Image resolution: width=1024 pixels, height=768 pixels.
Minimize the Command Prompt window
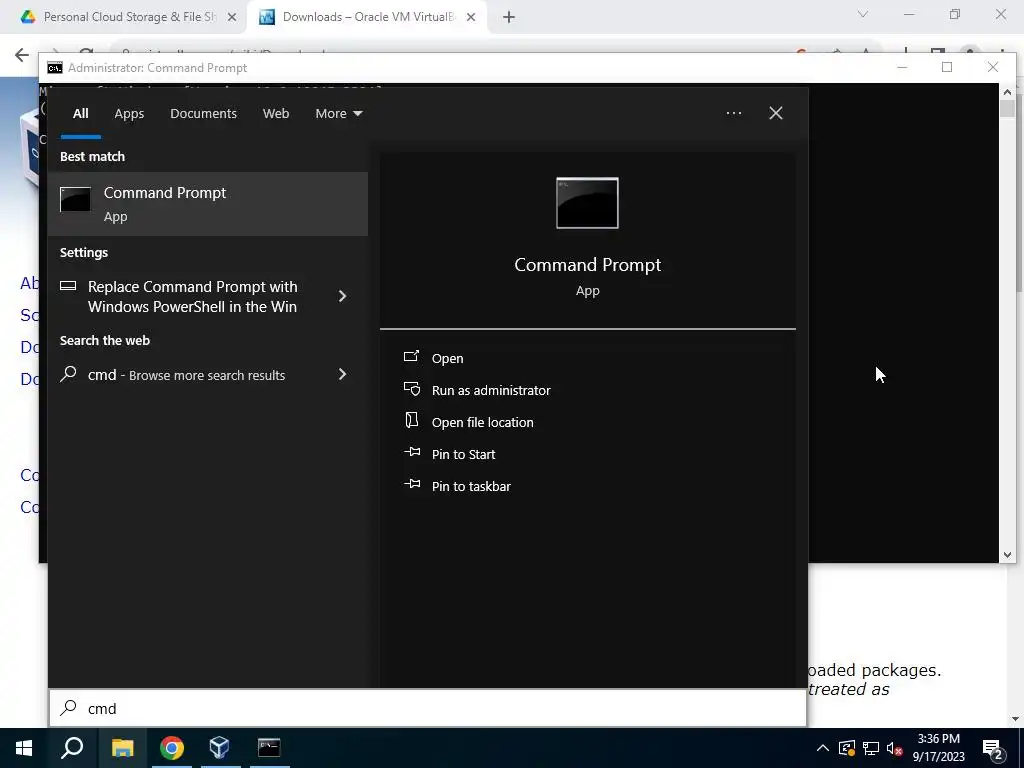point(902,67)
